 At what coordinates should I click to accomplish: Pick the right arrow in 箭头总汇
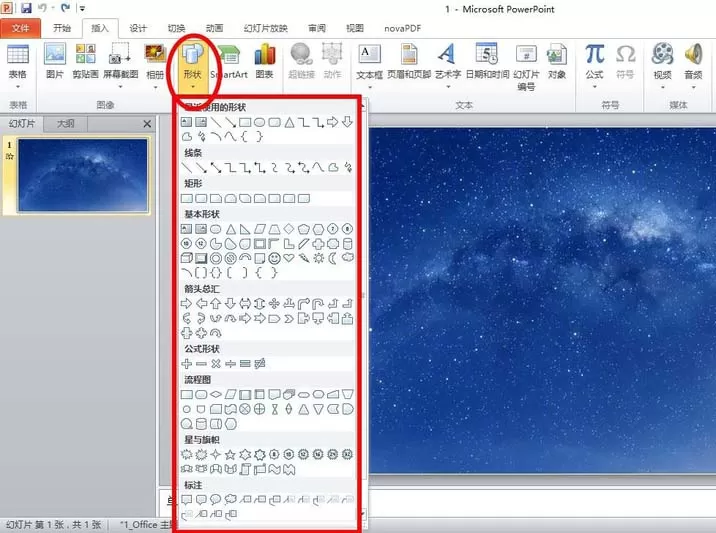(x=186, y=303)
